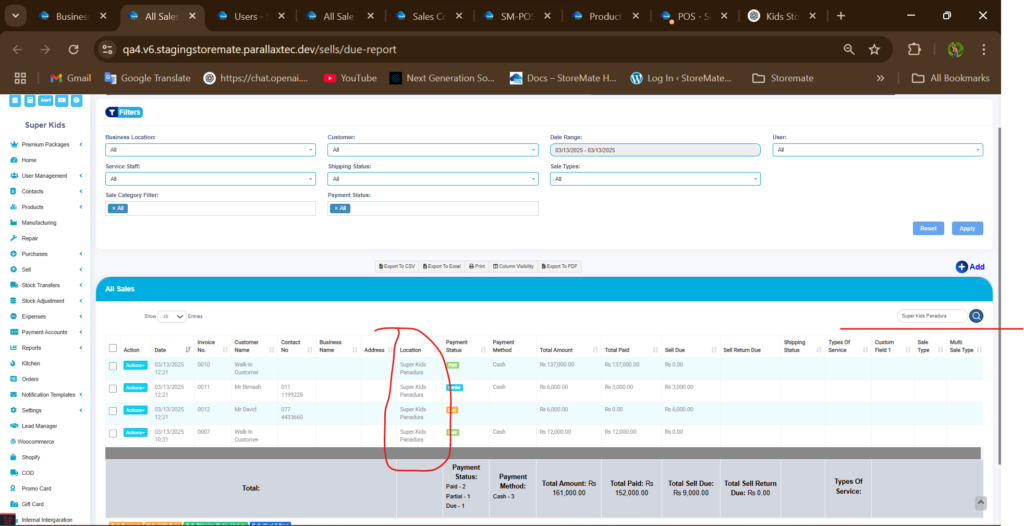Viewport: 1024px width, 526px height.
Task: Click the table search box containing Super Kids Panadura
Action: tap(933, 316)
